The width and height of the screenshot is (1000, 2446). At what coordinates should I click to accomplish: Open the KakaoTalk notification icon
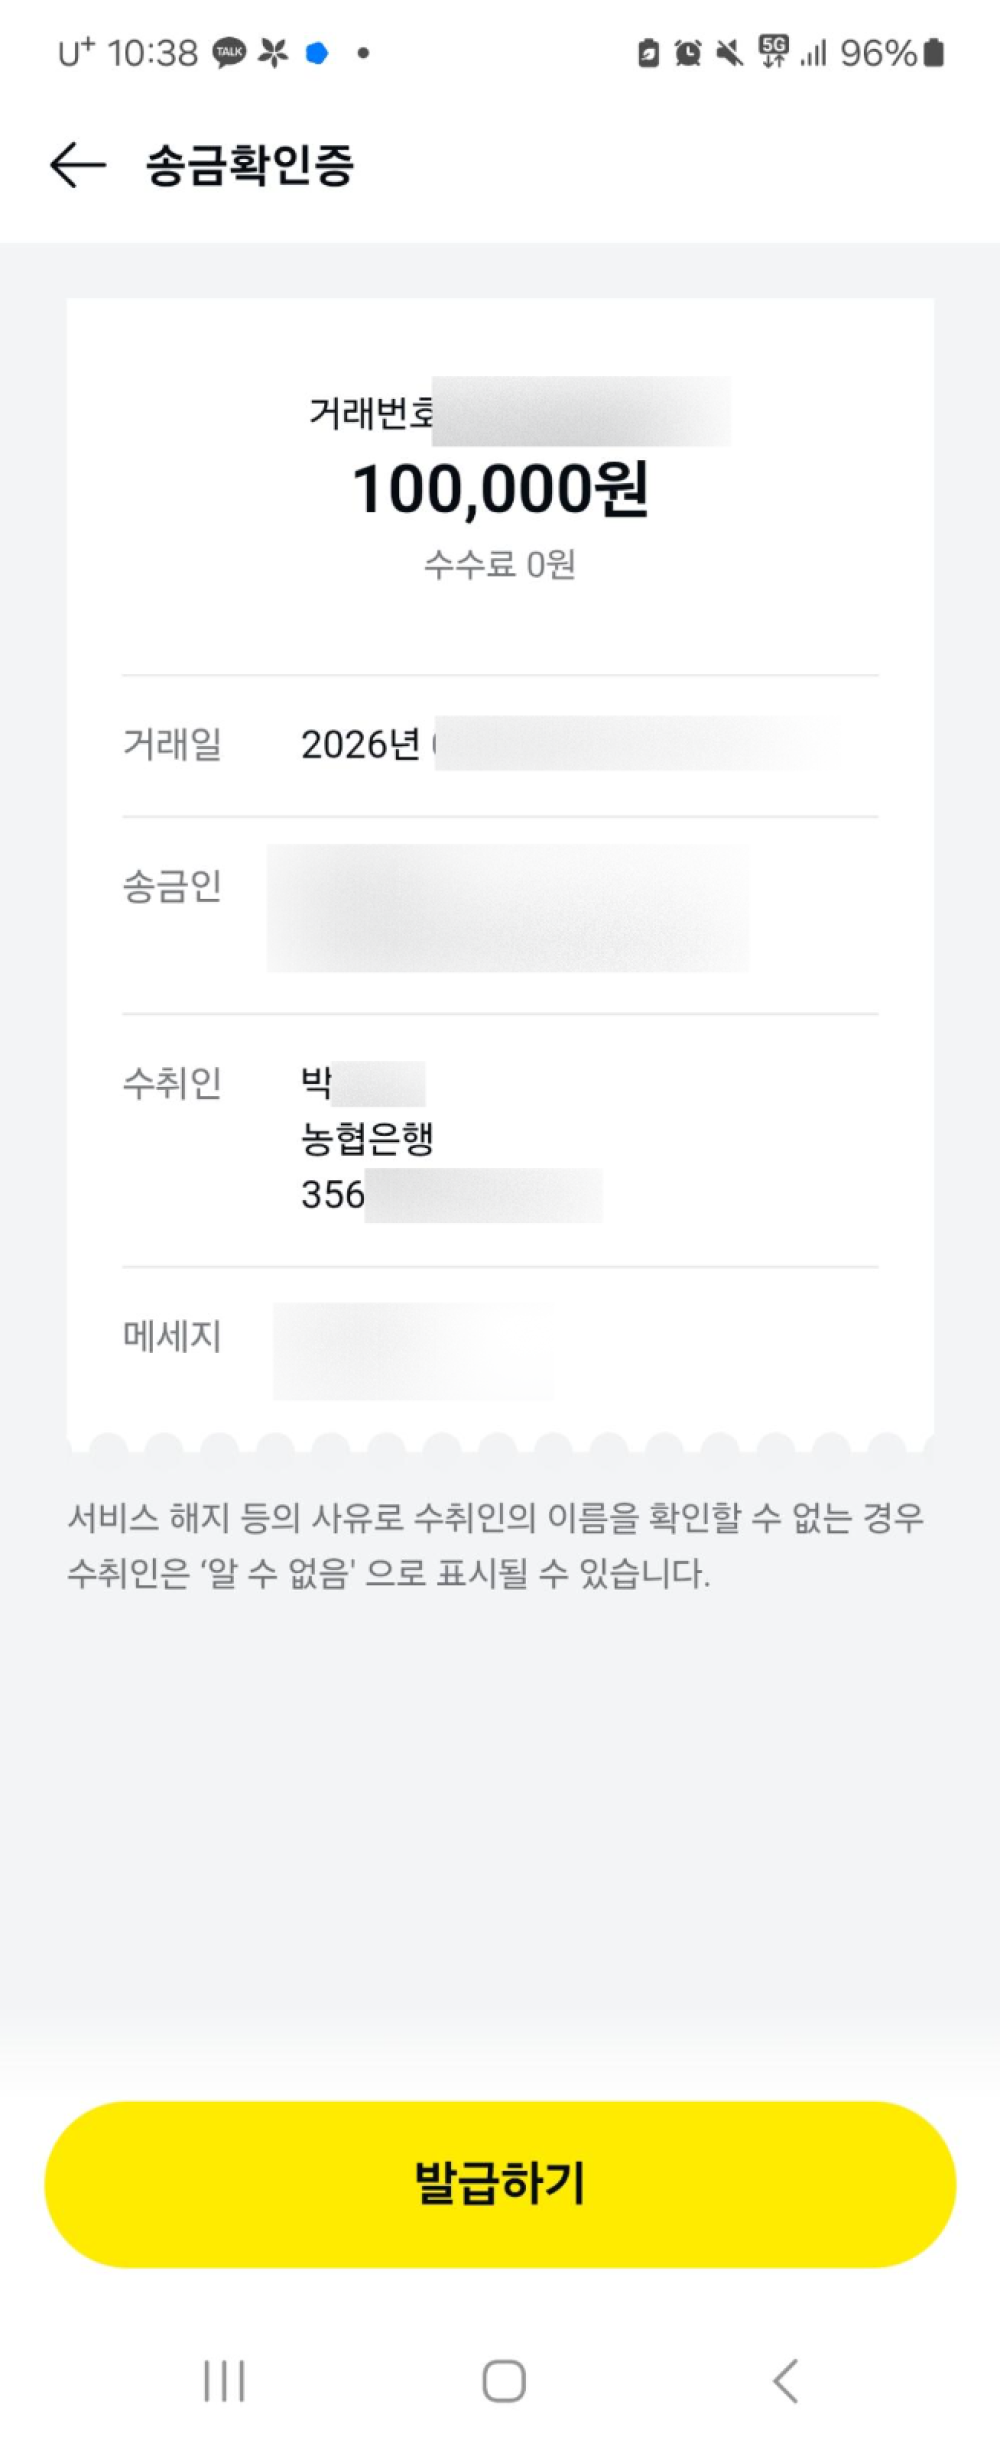pos(229,52)
